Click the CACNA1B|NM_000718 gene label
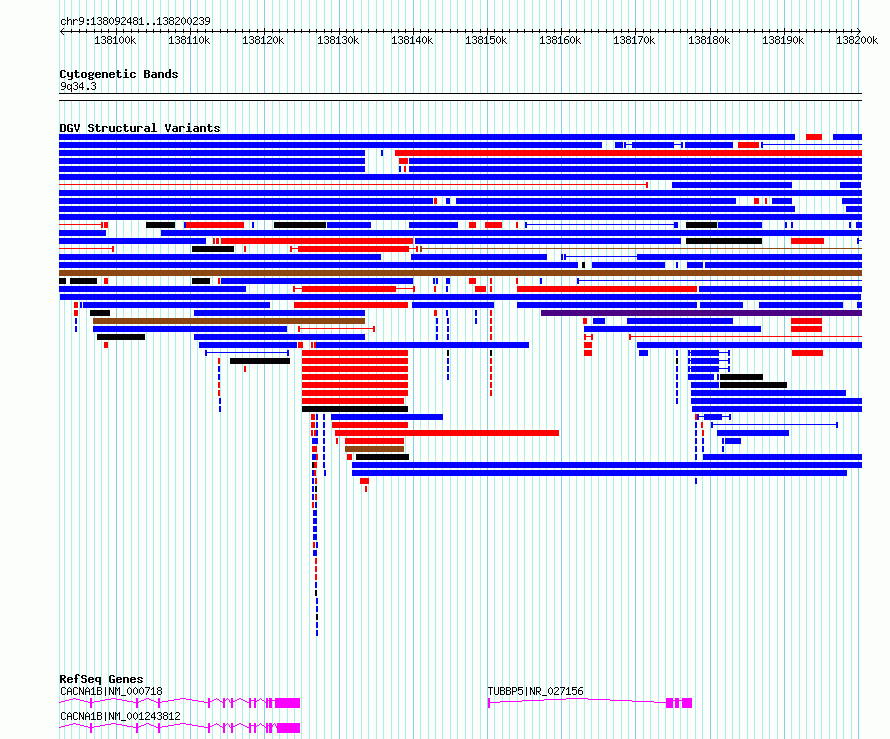The width and height of the screenshot is (890, 739). 111,691
